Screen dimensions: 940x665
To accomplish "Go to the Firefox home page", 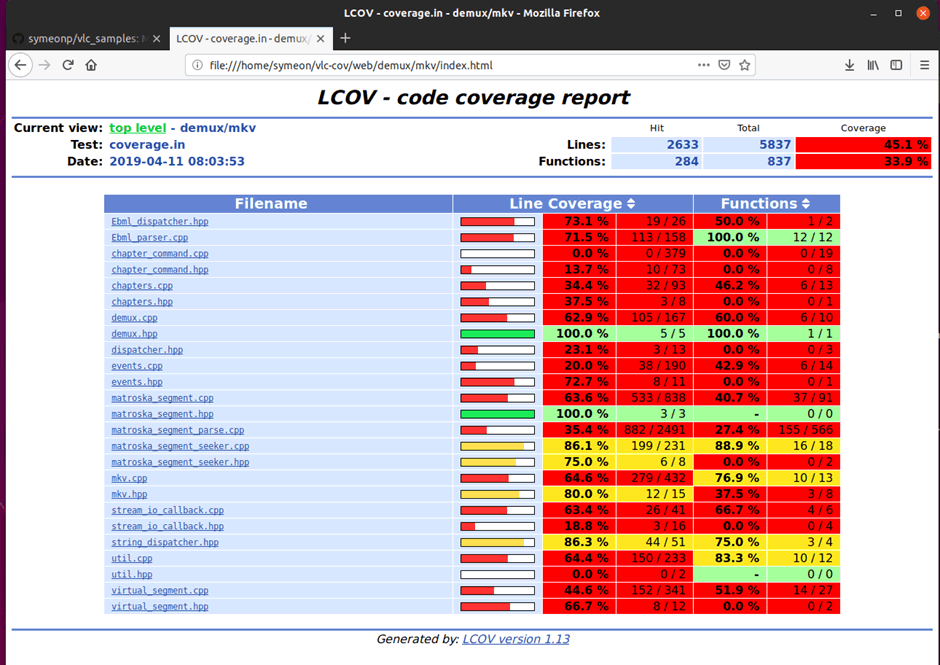I will 91,65.
